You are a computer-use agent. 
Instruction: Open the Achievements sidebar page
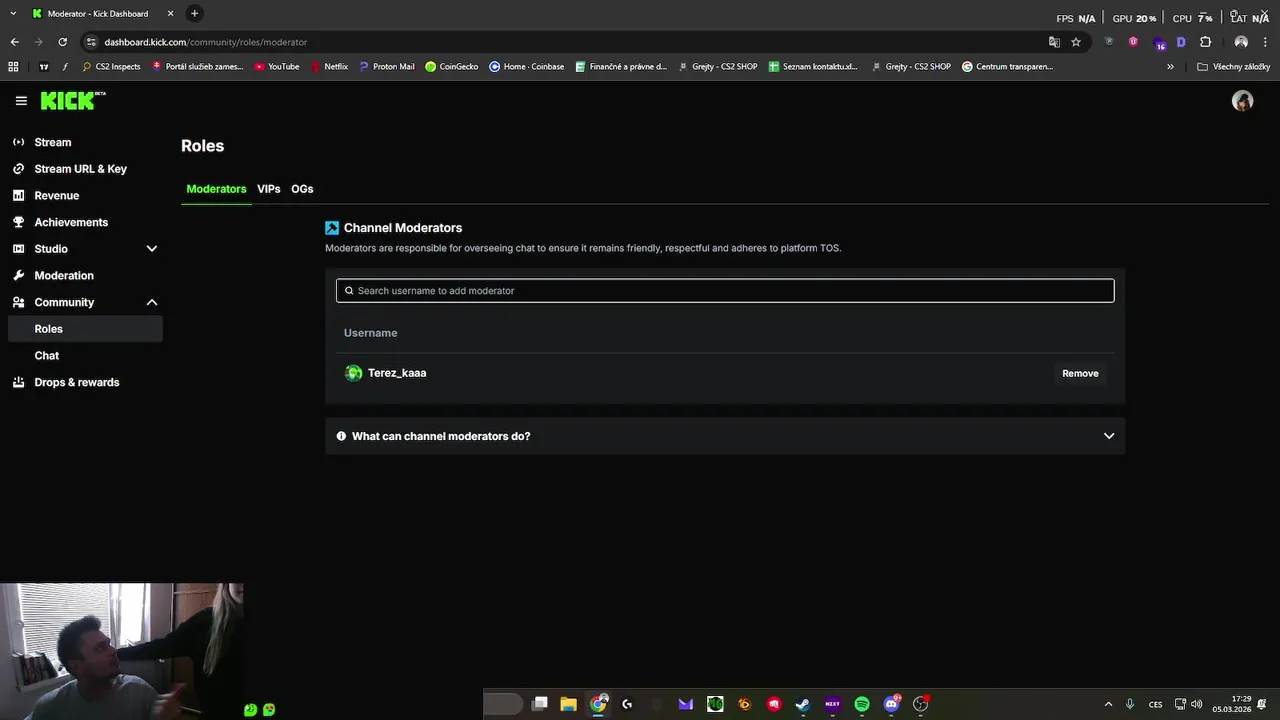click(x=71, y=222)
